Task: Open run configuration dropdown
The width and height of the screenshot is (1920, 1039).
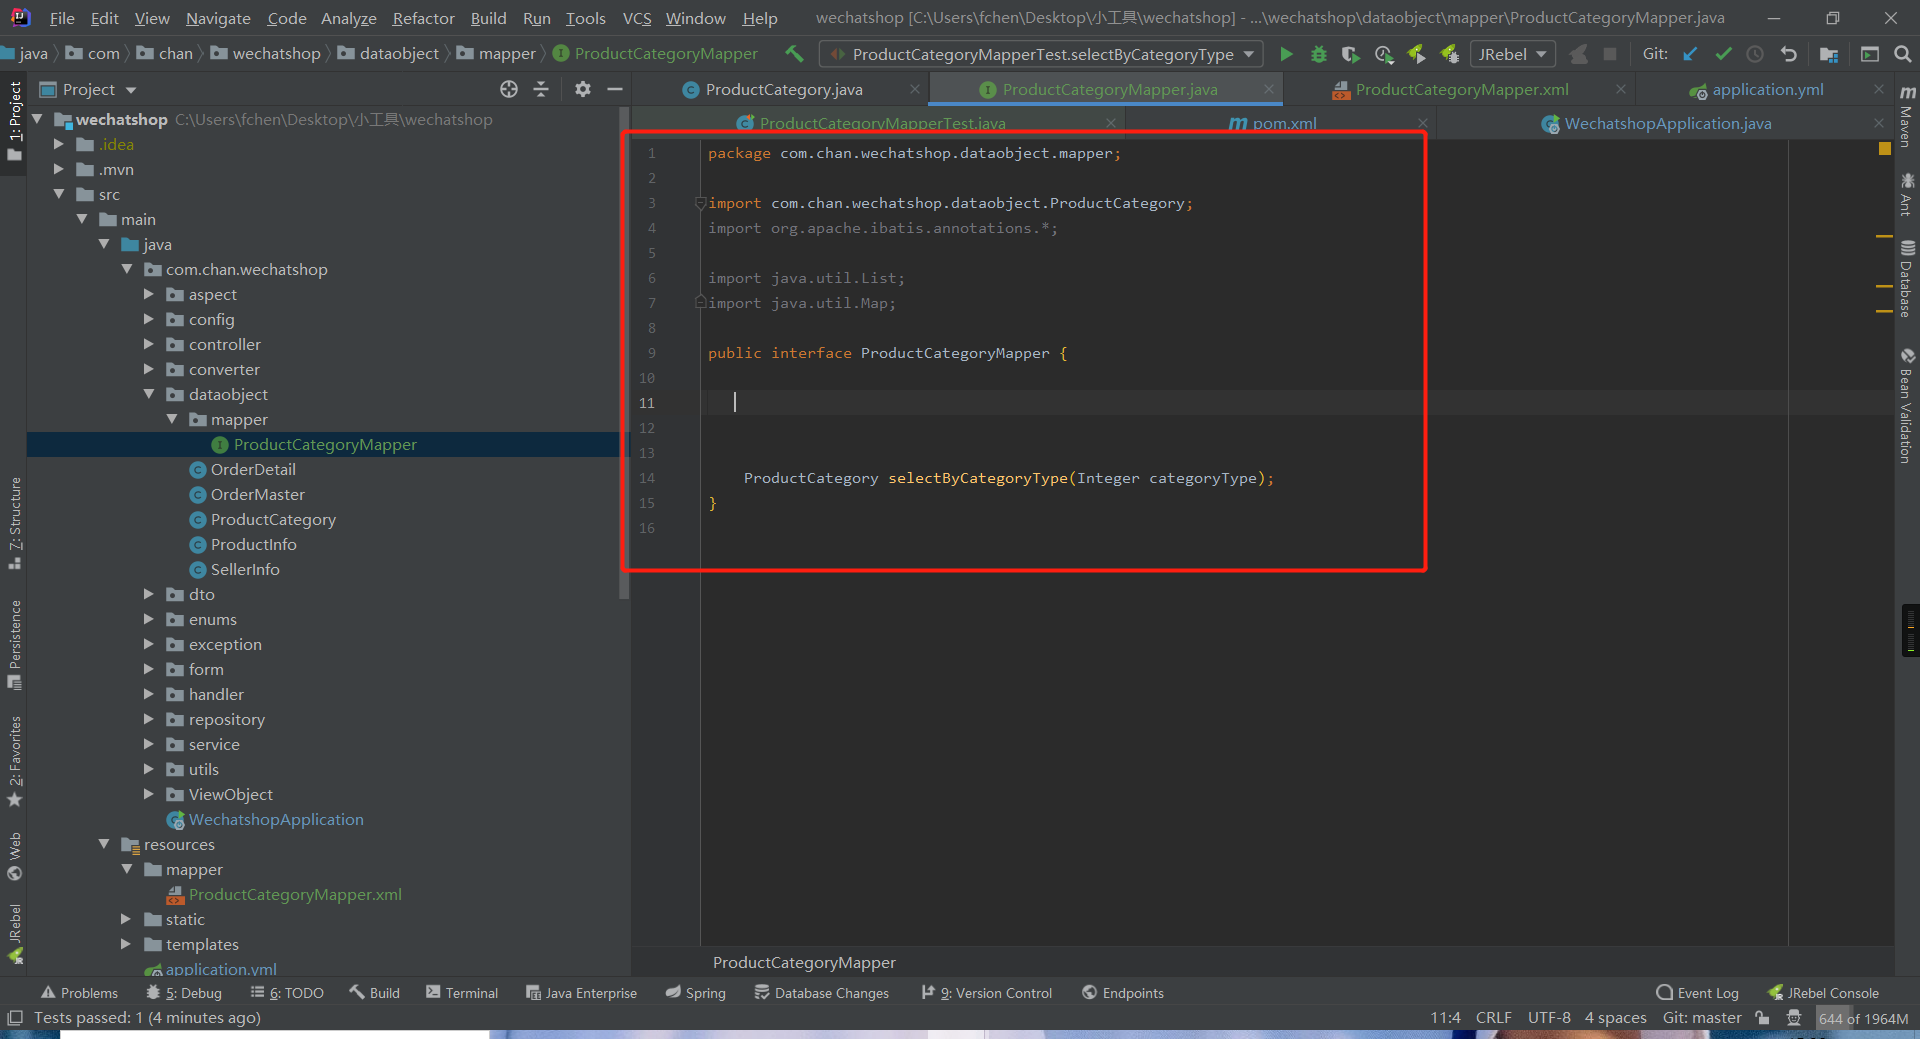Action: coord(1040,54)
